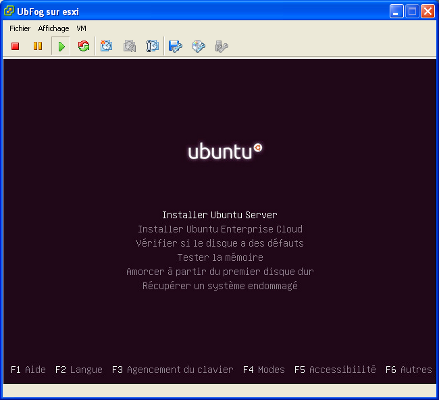
Task: Open the snapshot manager icon
Action: pyautogui.click(x=152, y=46)
